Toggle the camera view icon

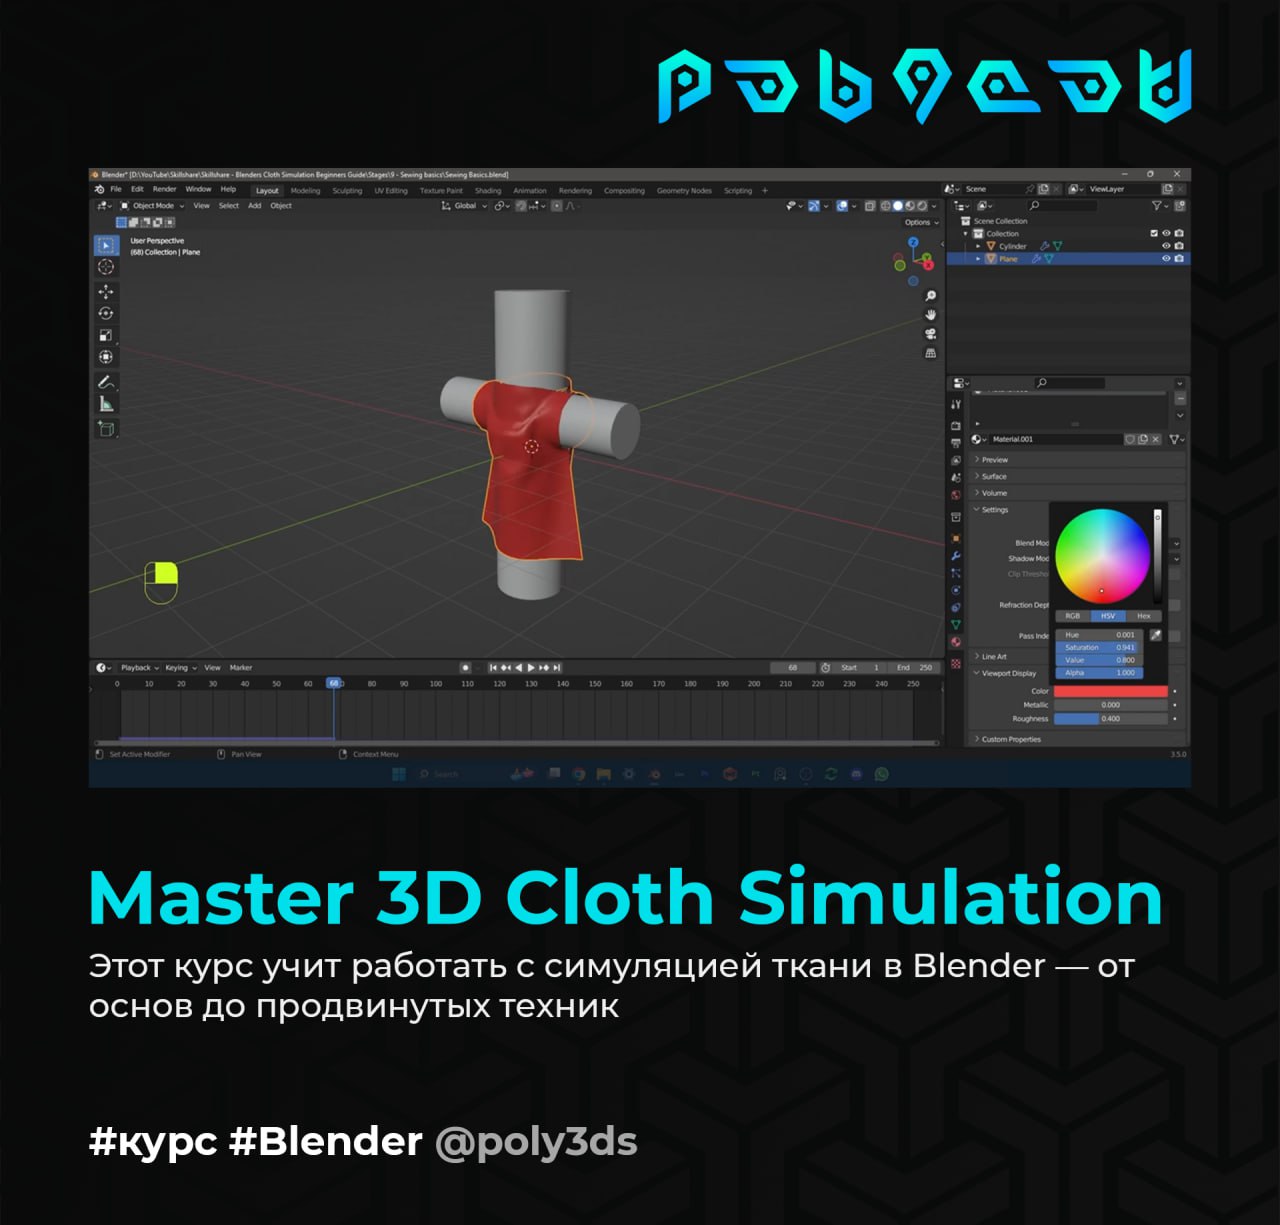[x=930, y=334]
